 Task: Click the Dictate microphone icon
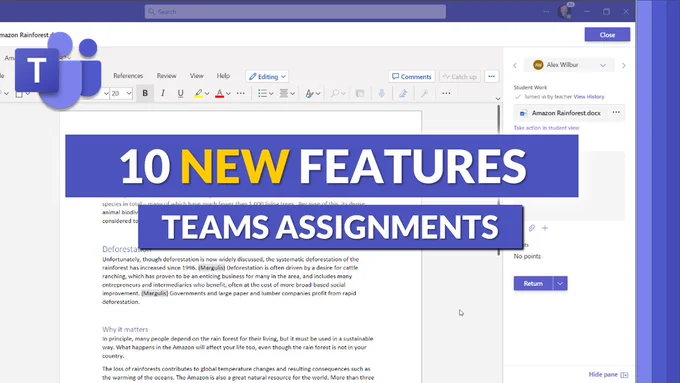(x=382, y=93)
